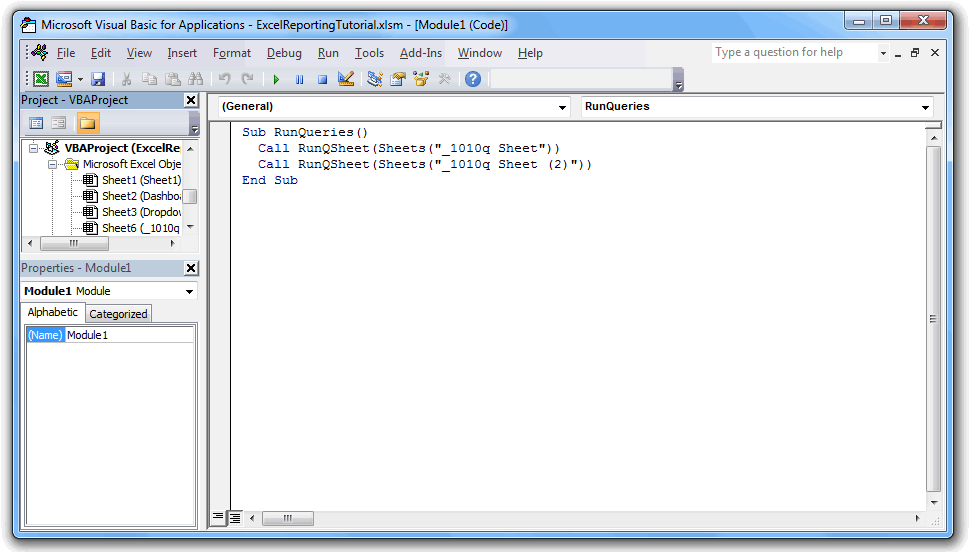Switch to Full Module View button

point(235,517)
